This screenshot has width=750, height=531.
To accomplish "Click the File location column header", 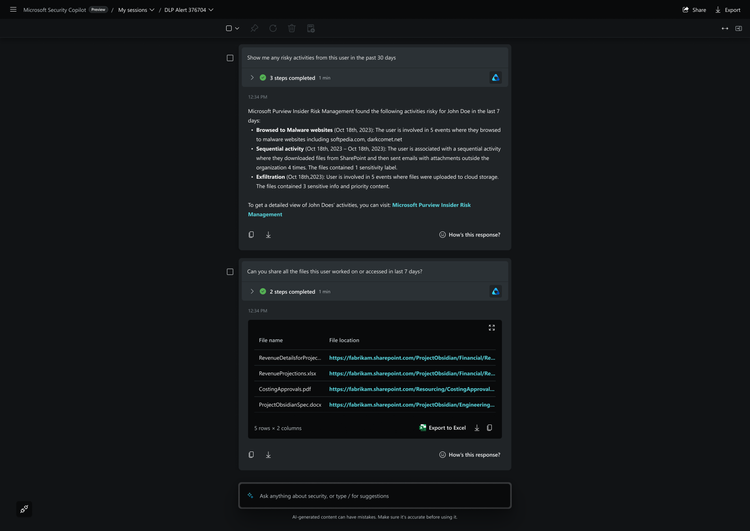I will click(344, 340).
